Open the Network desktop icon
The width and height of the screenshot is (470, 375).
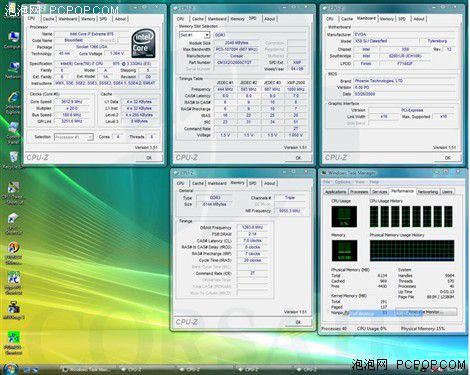coord(13,70)
